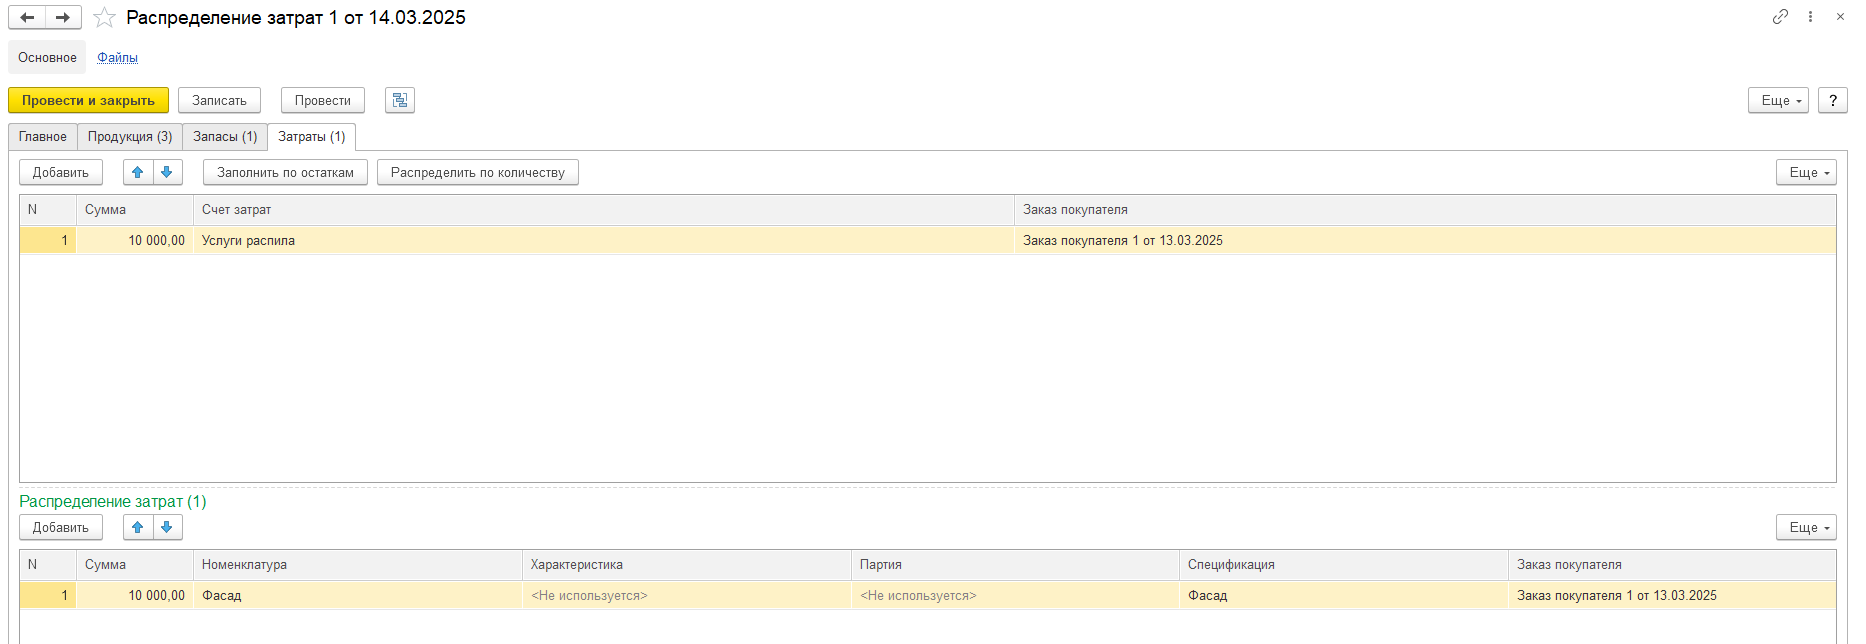1866x644 pixels.
Task: Move distribution row down in lower table
Action: coord(167,527)
